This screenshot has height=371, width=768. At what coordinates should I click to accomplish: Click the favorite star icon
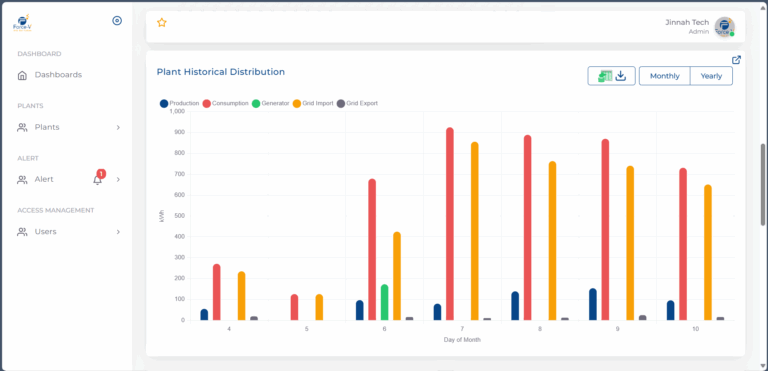[x=162, y=23]
